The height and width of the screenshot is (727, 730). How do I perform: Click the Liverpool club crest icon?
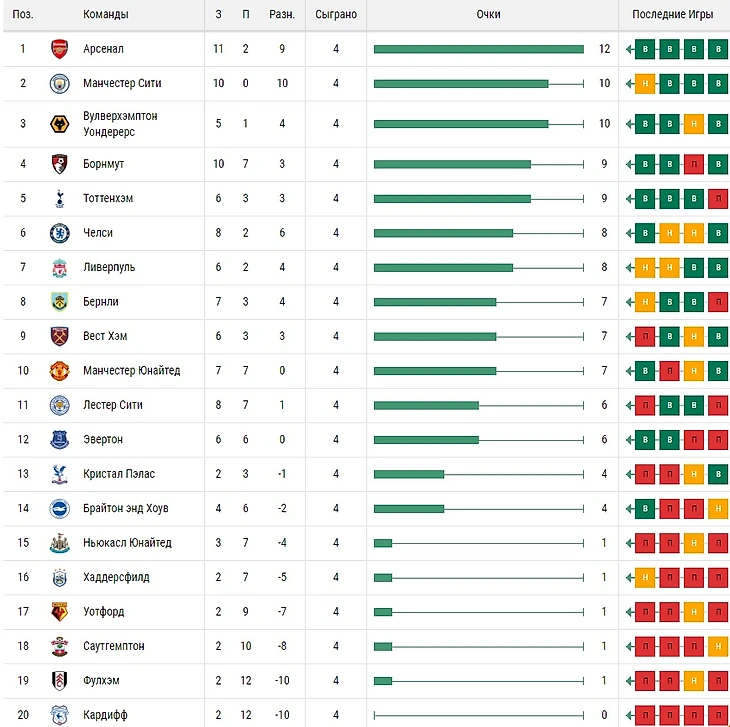pos(59,268)
